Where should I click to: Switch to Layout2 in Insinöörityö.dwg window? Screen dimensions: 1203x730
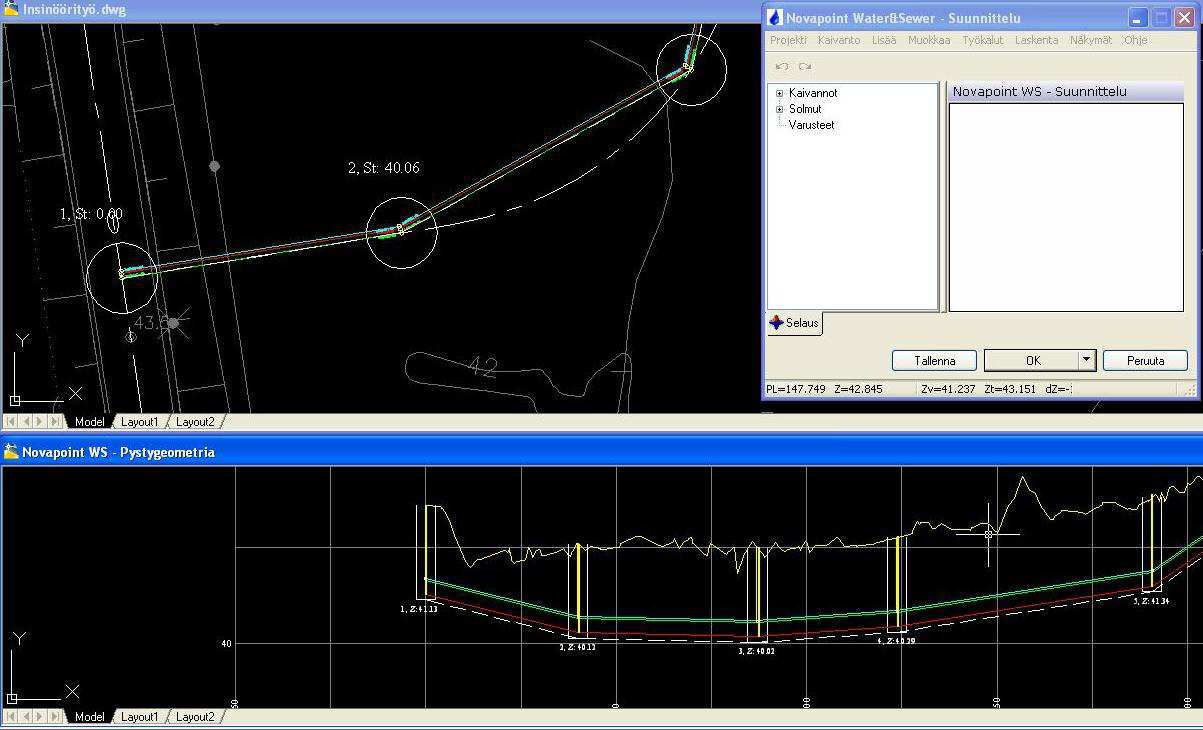coord(195,422)
